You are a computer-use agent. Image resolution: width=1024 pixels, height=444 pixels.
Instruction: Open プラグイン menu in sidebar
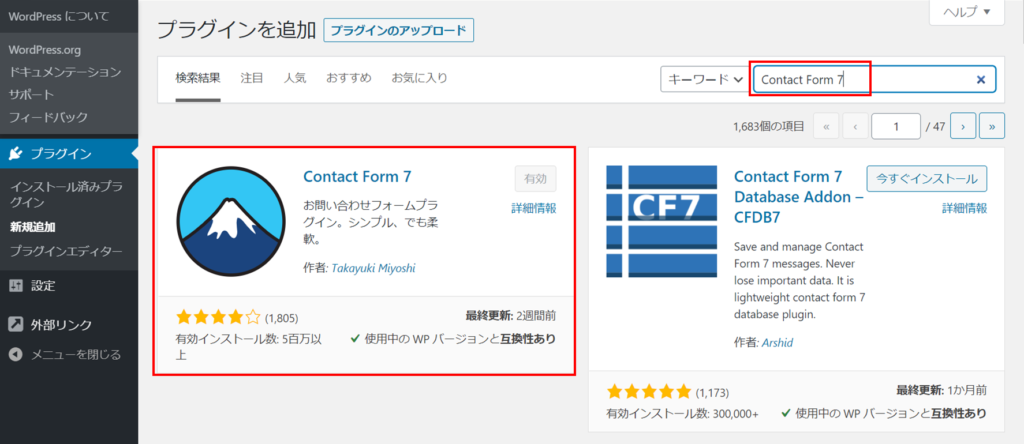point(69,154)
